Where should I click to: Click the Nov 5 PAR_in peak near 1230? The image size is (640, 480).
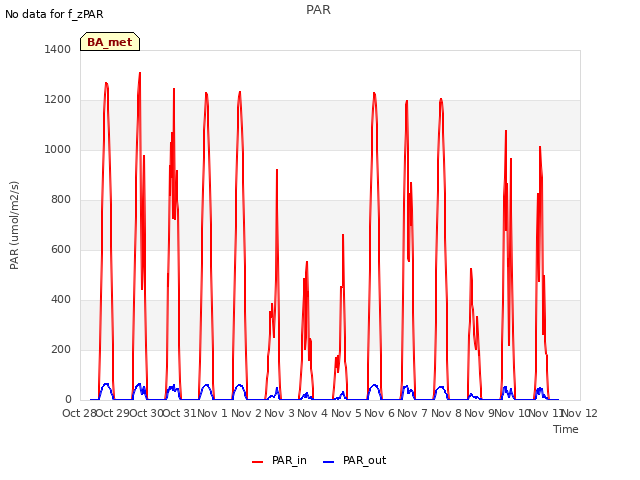tap(374, 94)
